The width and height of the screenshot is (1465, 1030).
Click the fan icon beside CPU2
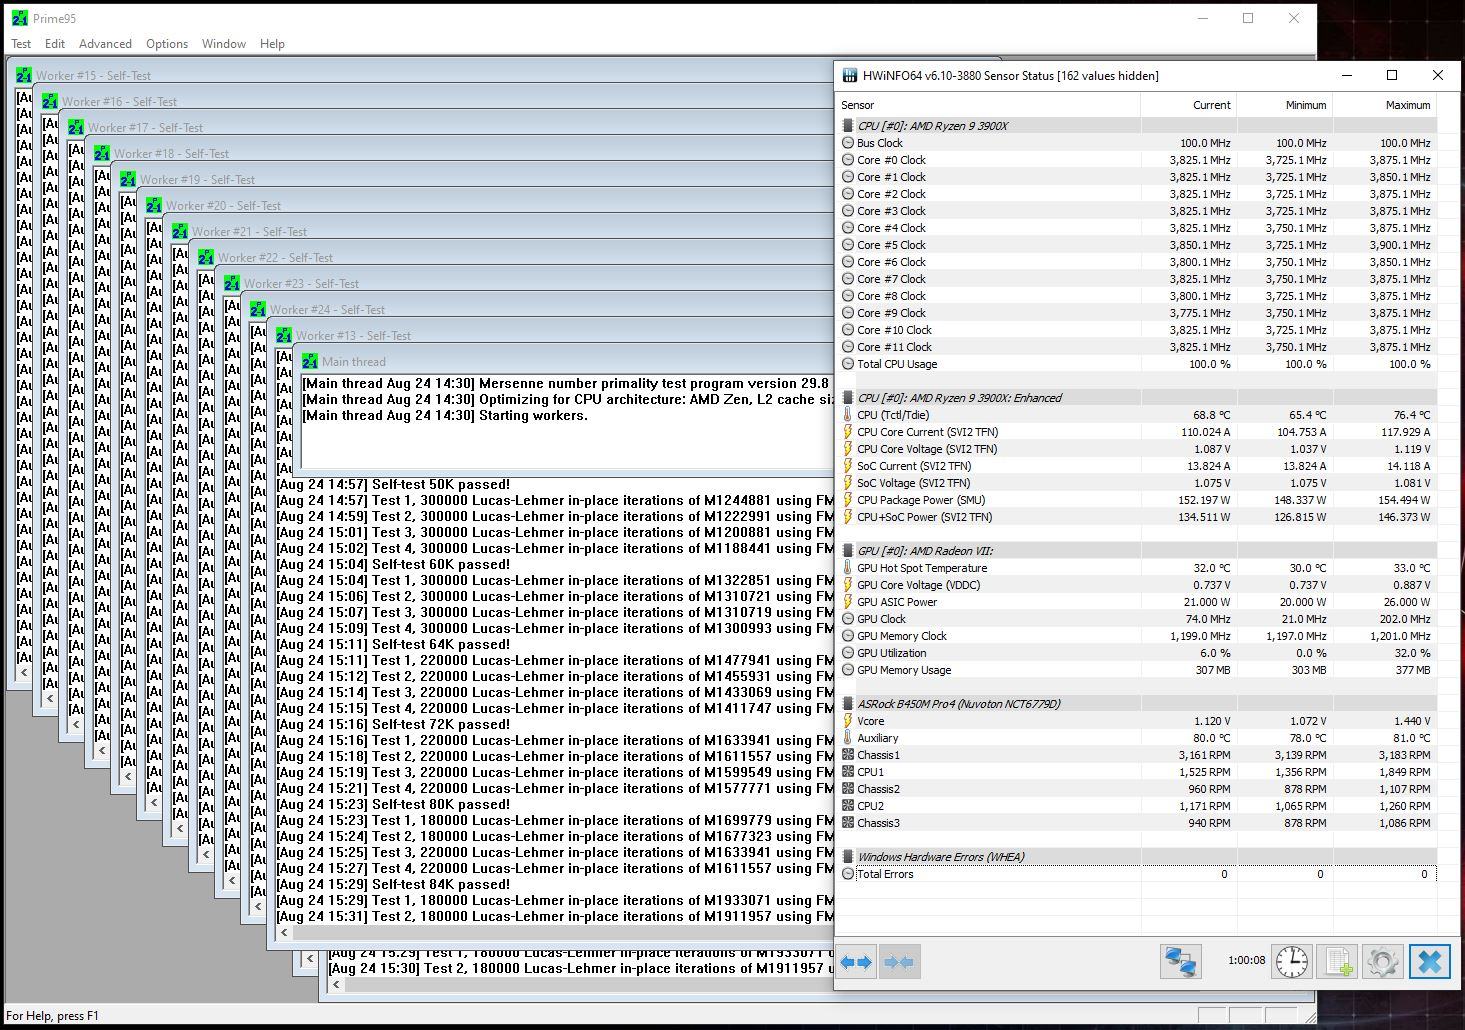pyautogui.click(x=848, y=806)
